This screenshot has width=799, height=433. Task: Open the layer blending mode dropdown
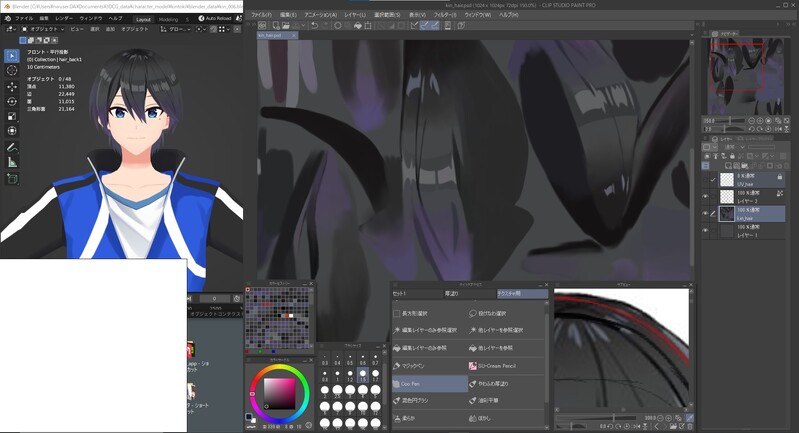735,147
